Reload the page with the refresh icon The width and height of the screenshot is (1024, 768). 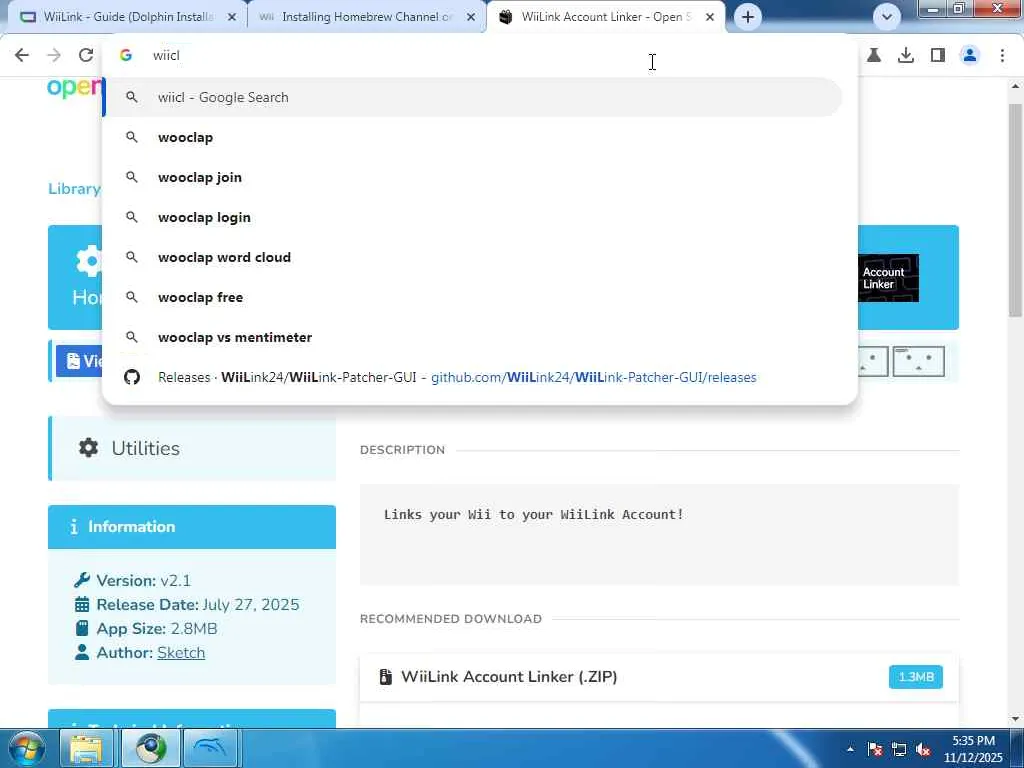[x=86, y=56]
